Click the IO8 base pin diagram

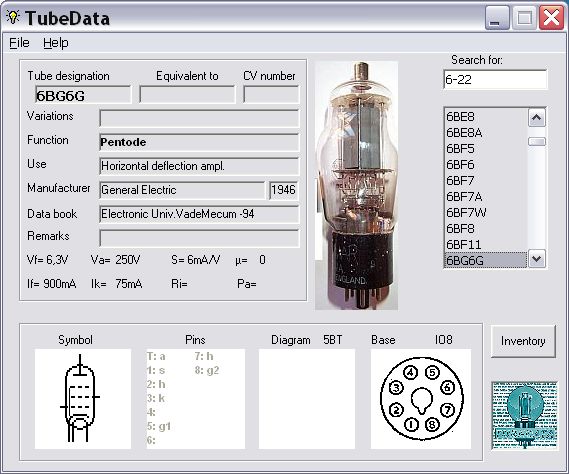421,399
